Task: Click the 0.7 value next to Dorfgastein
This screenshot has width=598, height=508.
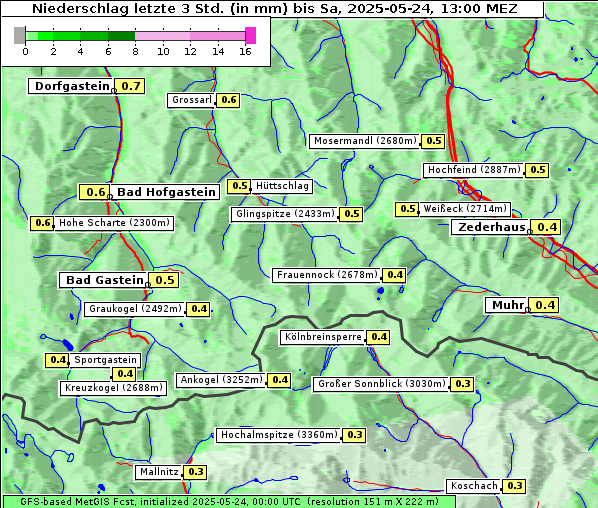Action: (x=130, y=86)
